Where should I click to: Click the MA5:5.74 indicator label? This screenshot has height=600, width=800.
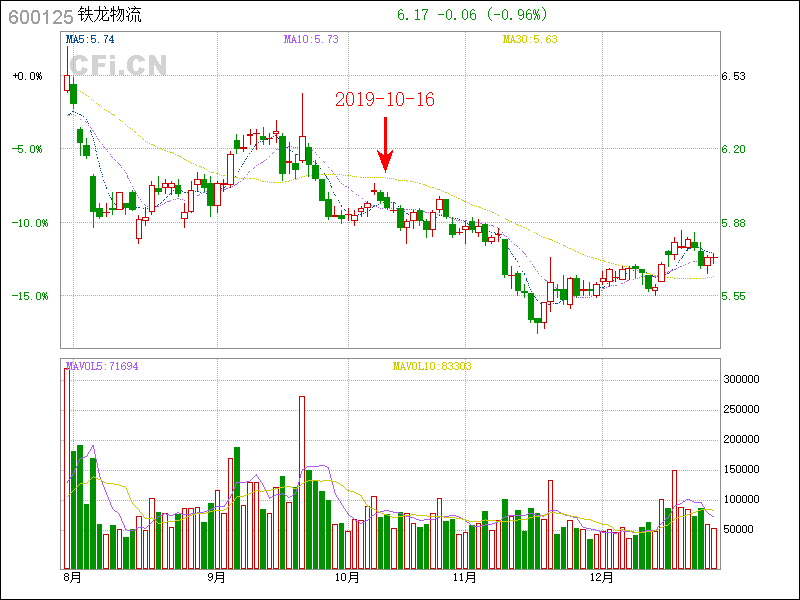coord(90,39)
